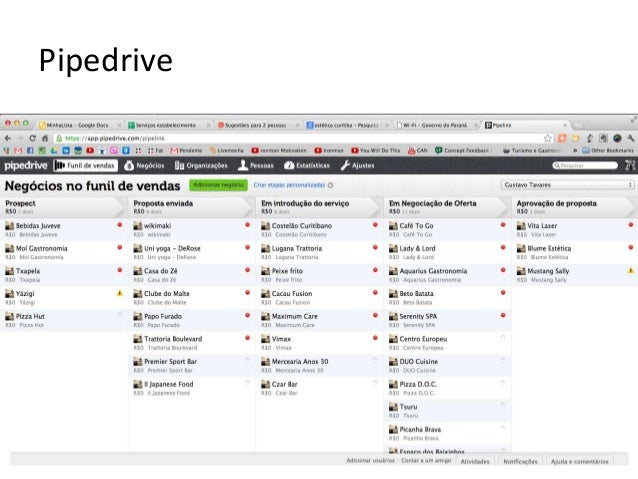Image resolution: width=638 pixels, height=479 pixels.
Task: Open the Funil de vendas tab
Action: coord(86,166)
